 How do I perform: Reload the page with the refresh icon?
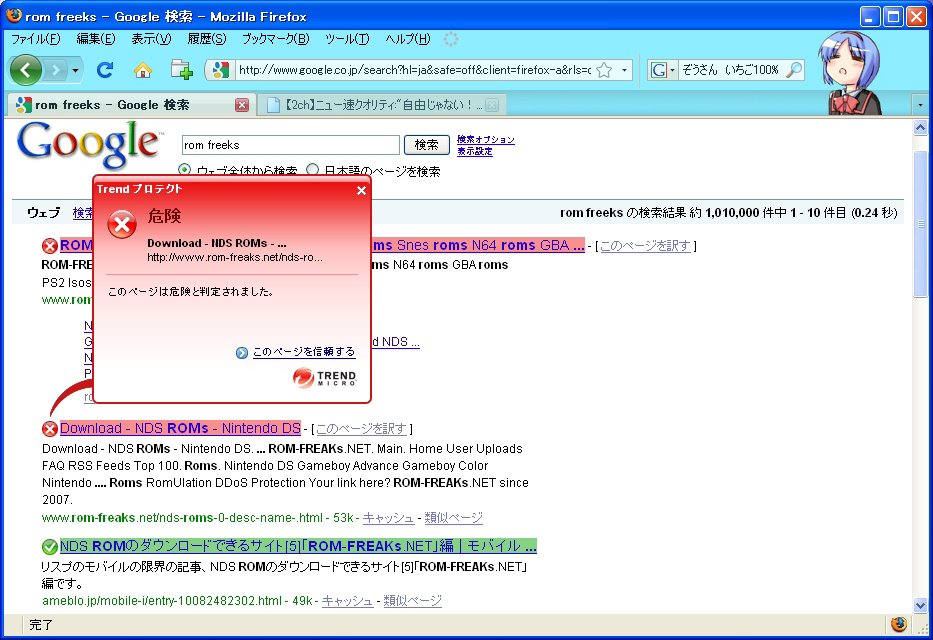coord(105,70)
